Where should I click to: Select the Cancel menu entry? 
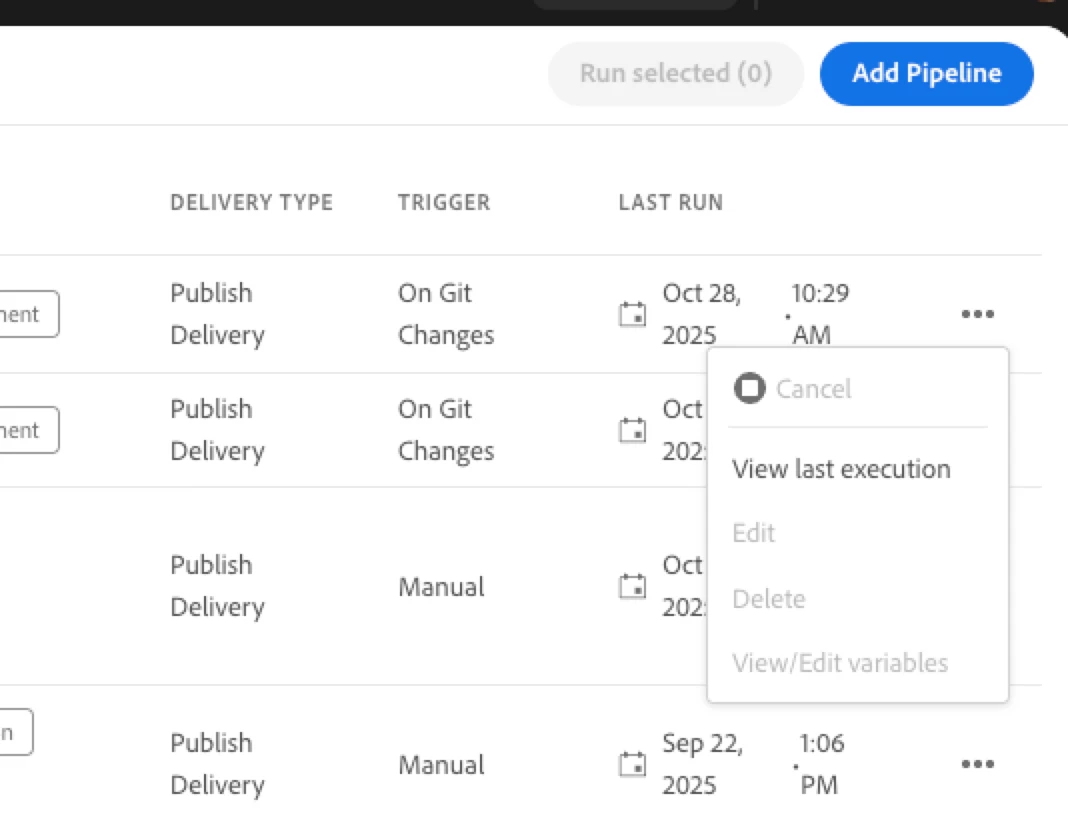coord(813,388)
